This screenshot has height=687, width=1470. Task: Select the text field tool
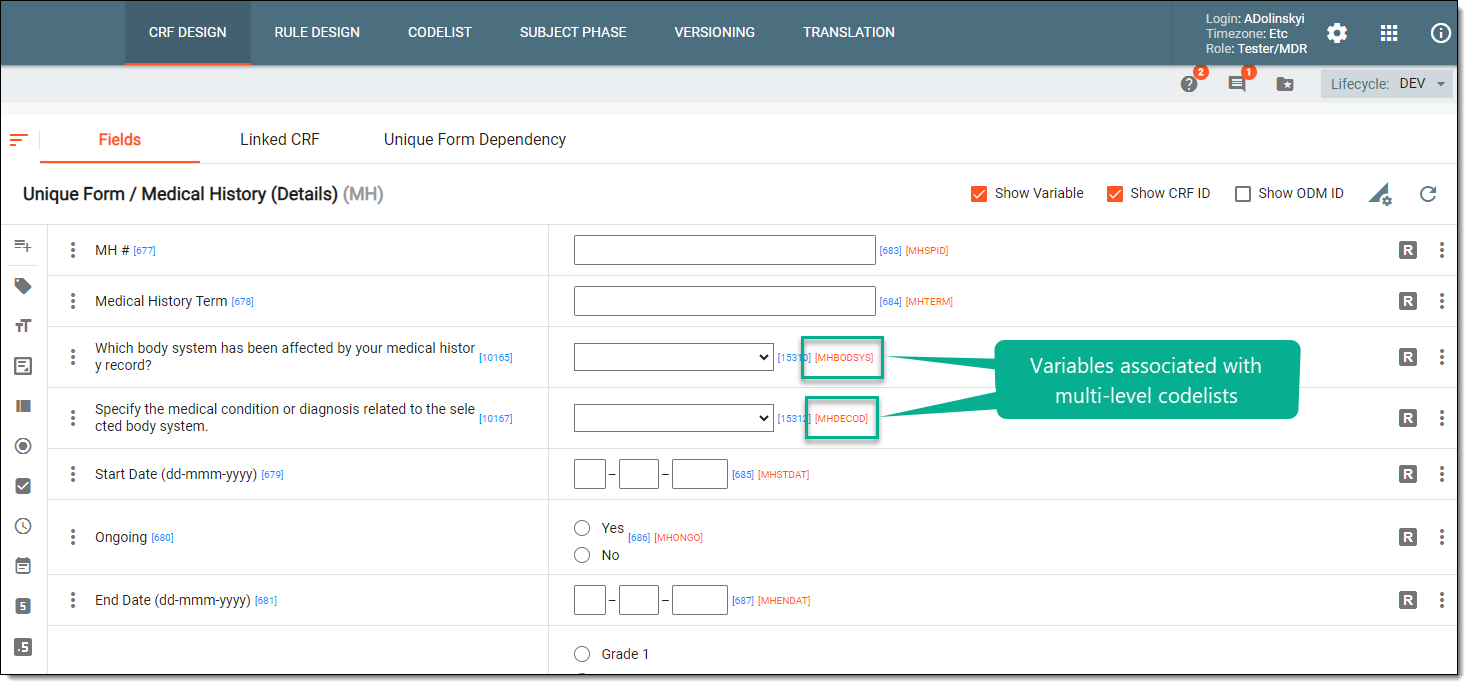tap(23, 326)
